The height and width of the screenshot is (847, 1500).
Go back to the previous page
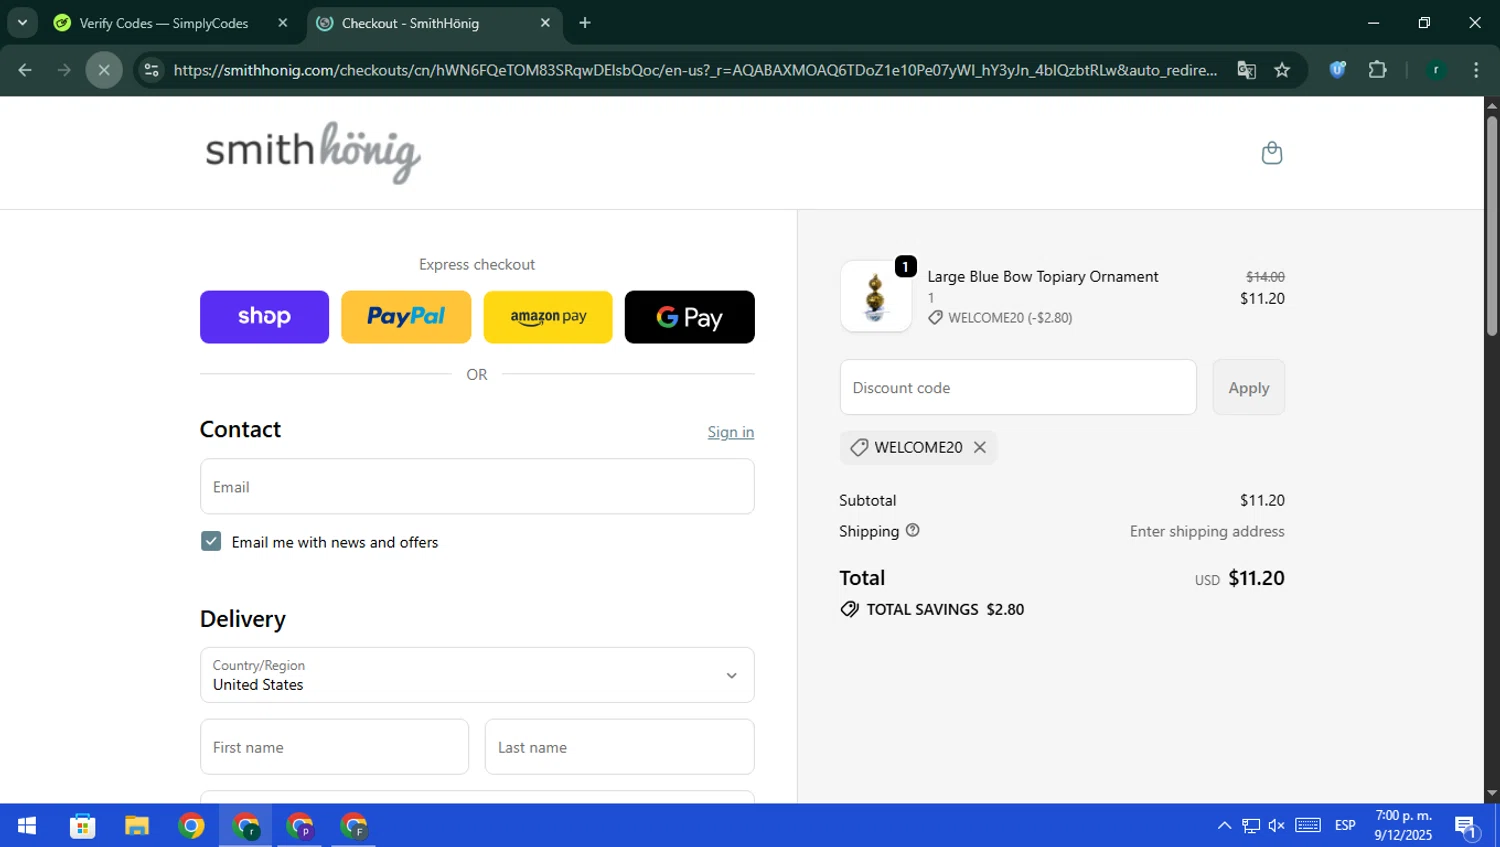pos(25,70)
